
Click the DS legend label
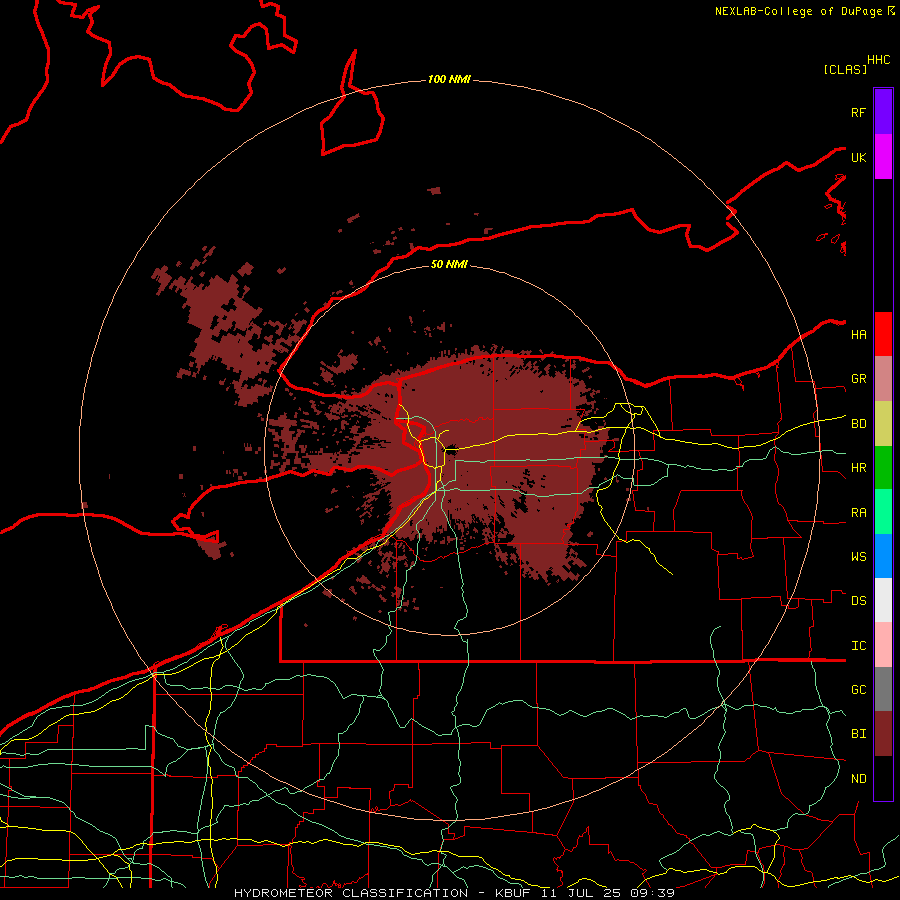click(858, 601)
